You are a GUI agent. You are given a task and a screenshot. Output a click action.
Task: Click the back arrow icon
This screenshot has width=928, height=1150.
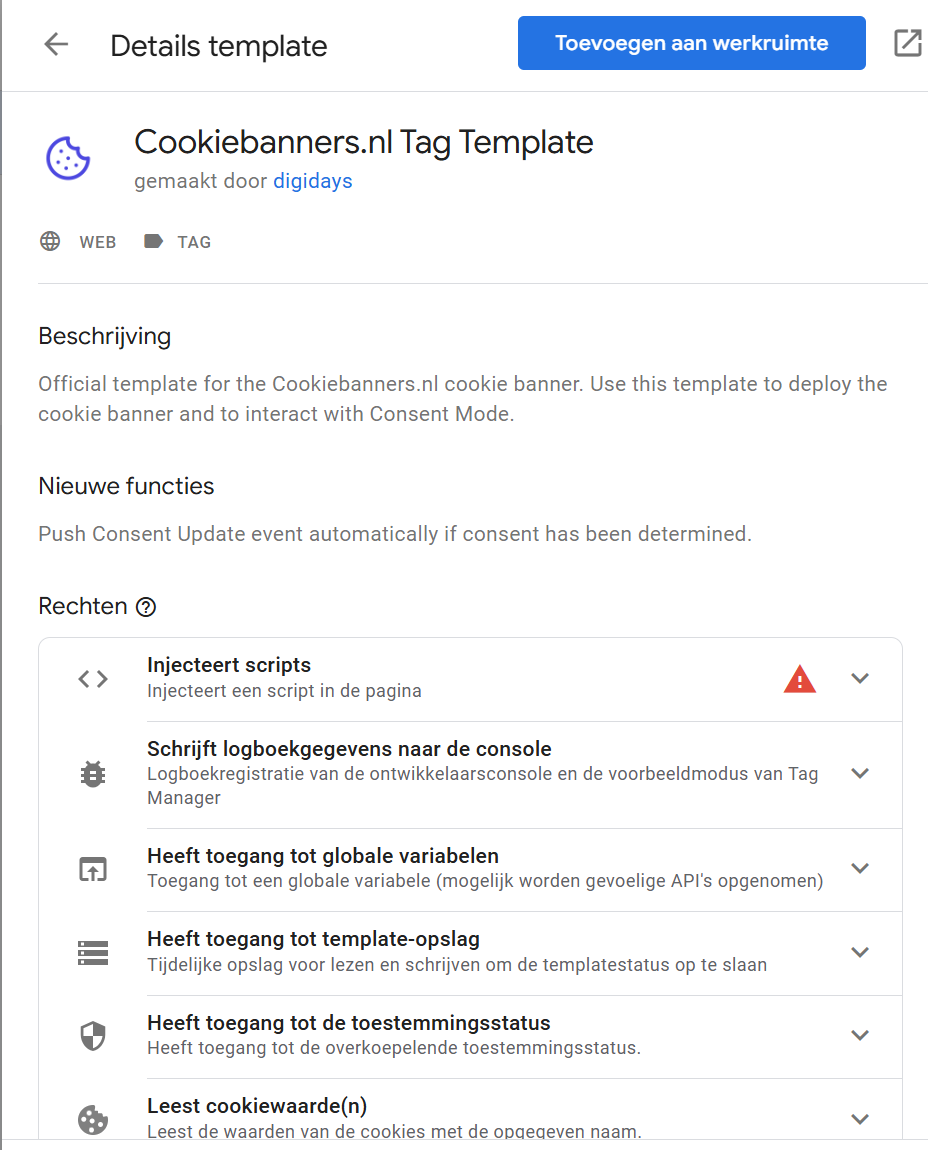coord(56,44)
